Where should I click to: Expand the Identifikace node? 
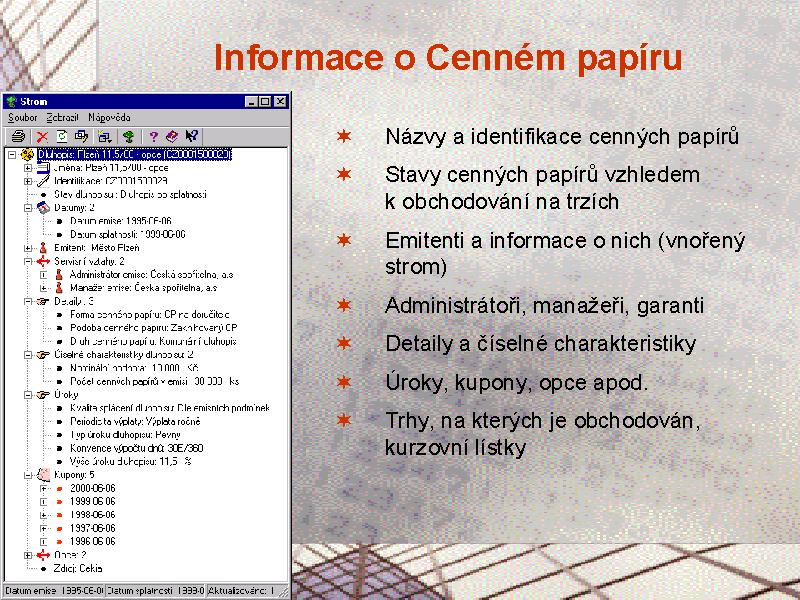[28, 181]
